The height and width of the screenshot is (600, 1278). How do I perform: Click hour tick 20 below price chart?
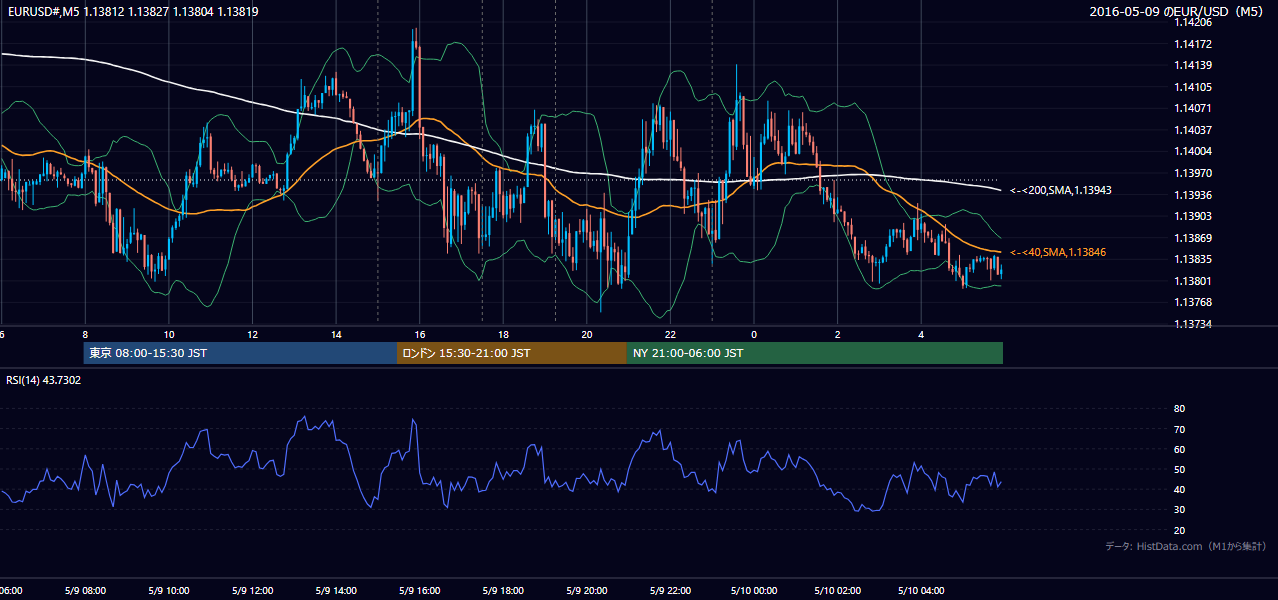[x=587, y=335]
